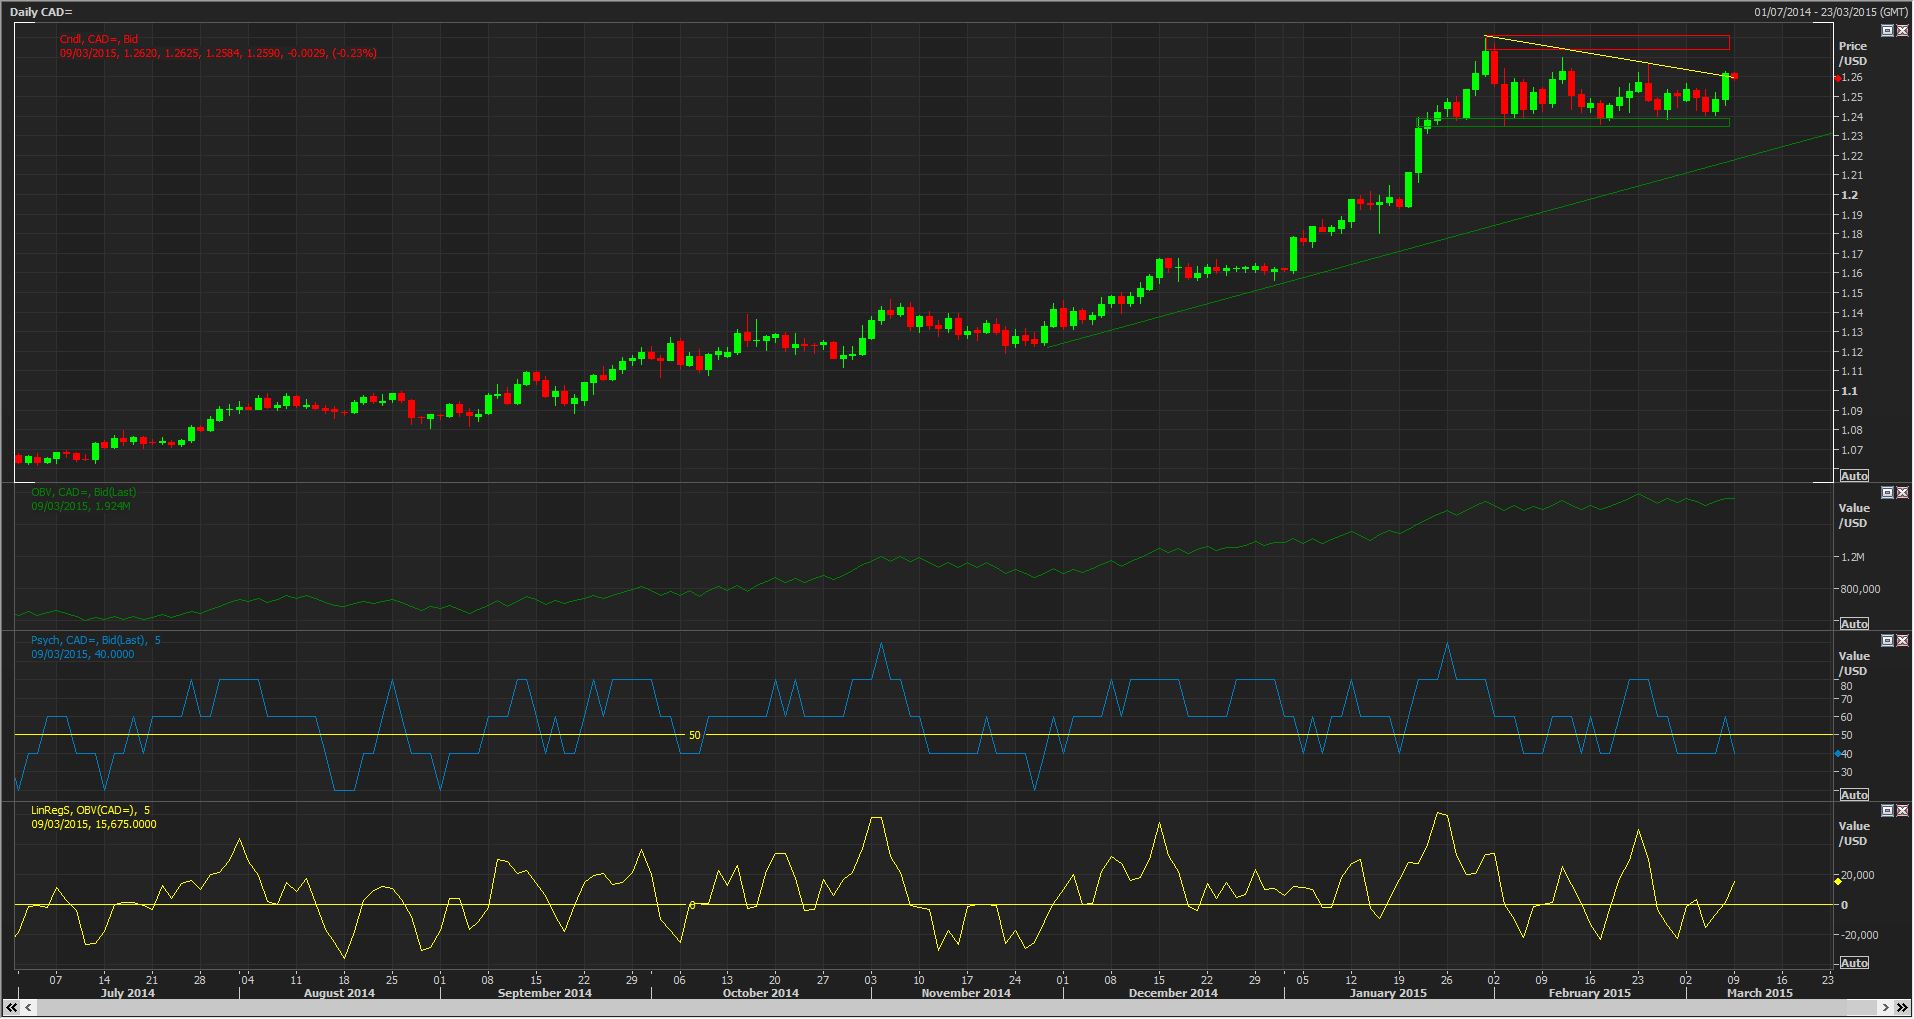Click the 1.2M OBV axis label
The height and width of the screenshot is (1019, 1914).
(1853, 557)
